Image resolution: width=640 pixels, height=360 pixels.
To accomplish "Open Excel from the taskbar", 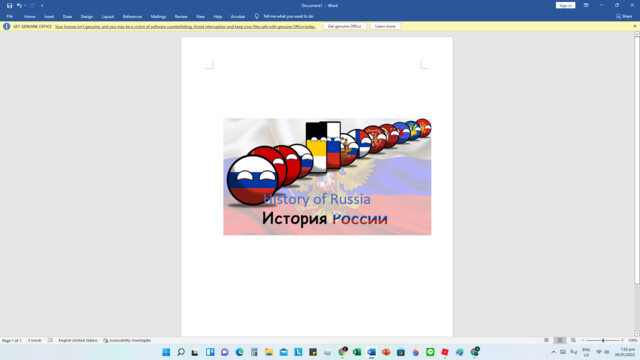I will point(357,352).
